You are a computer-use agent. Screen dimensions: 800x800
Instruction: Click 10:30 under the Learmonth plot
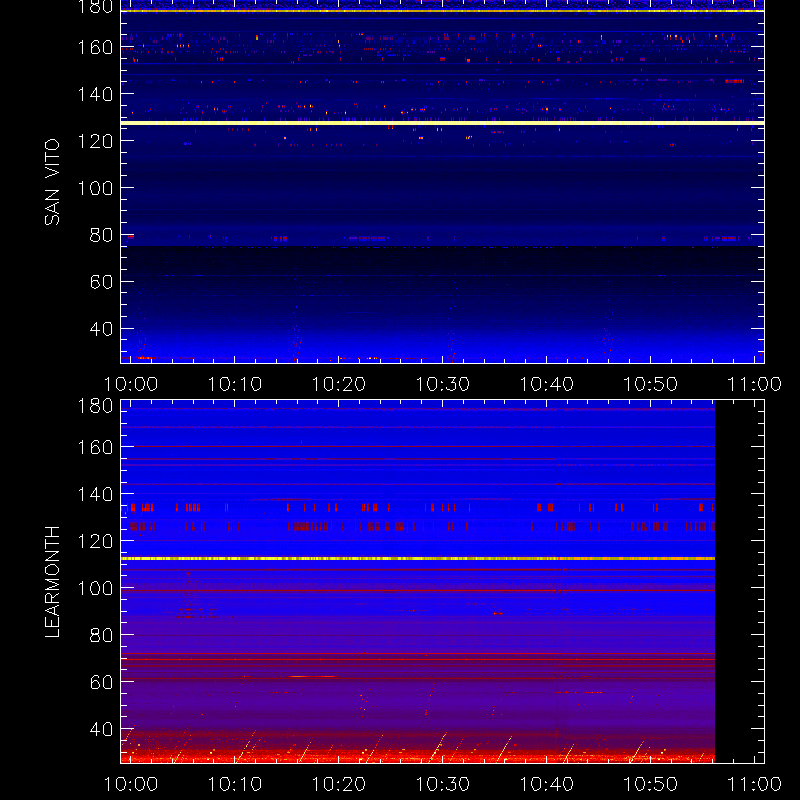click(443, 784)
